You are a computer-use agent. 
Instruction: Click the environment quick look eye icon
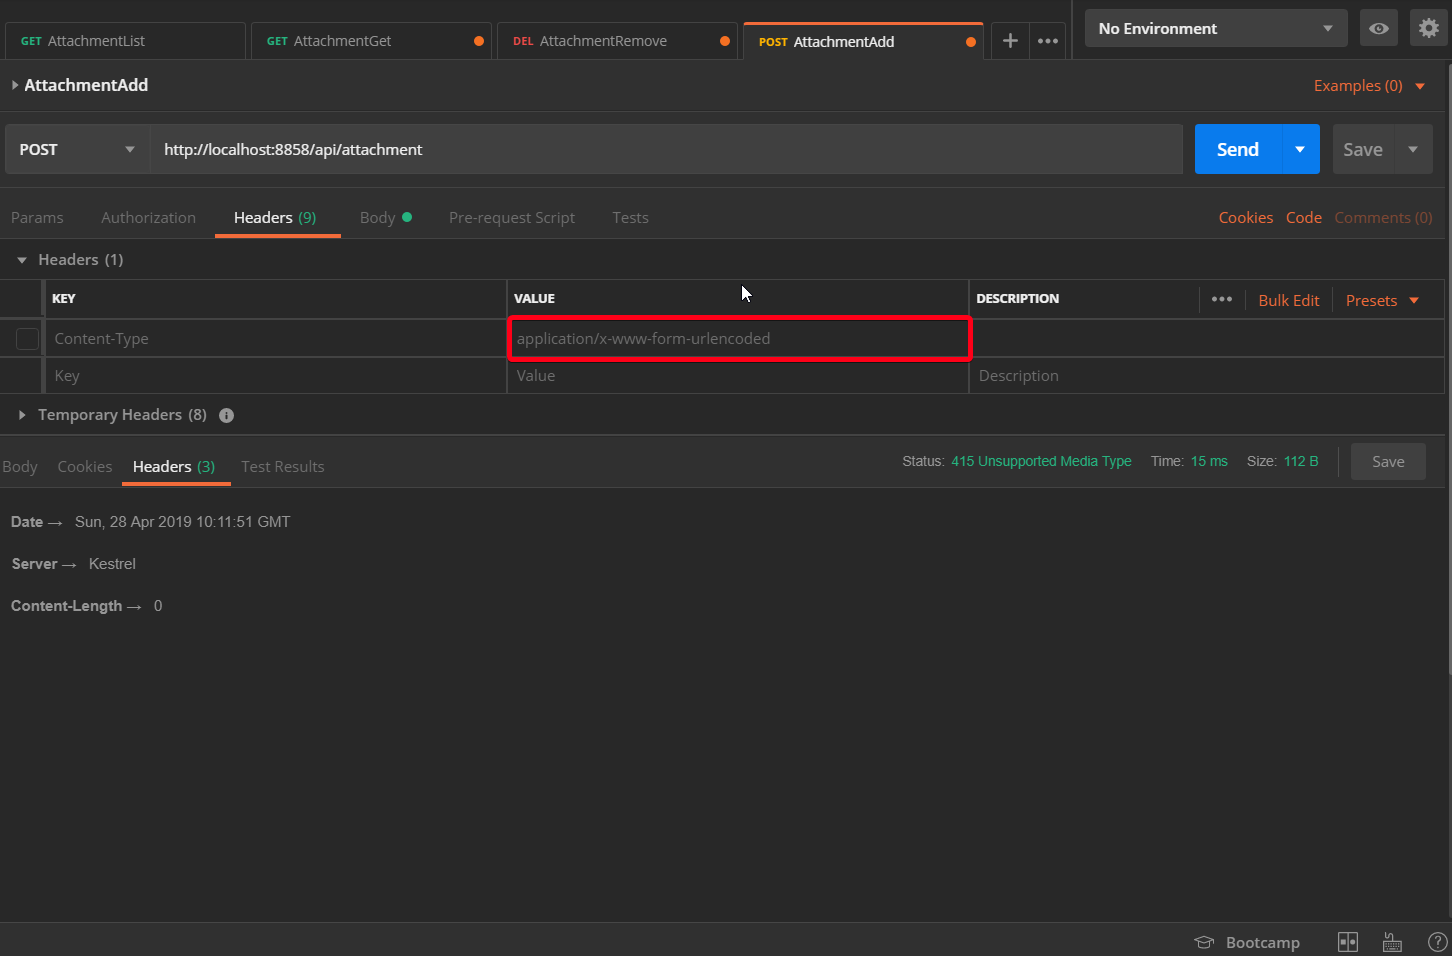coord(1378,28)
